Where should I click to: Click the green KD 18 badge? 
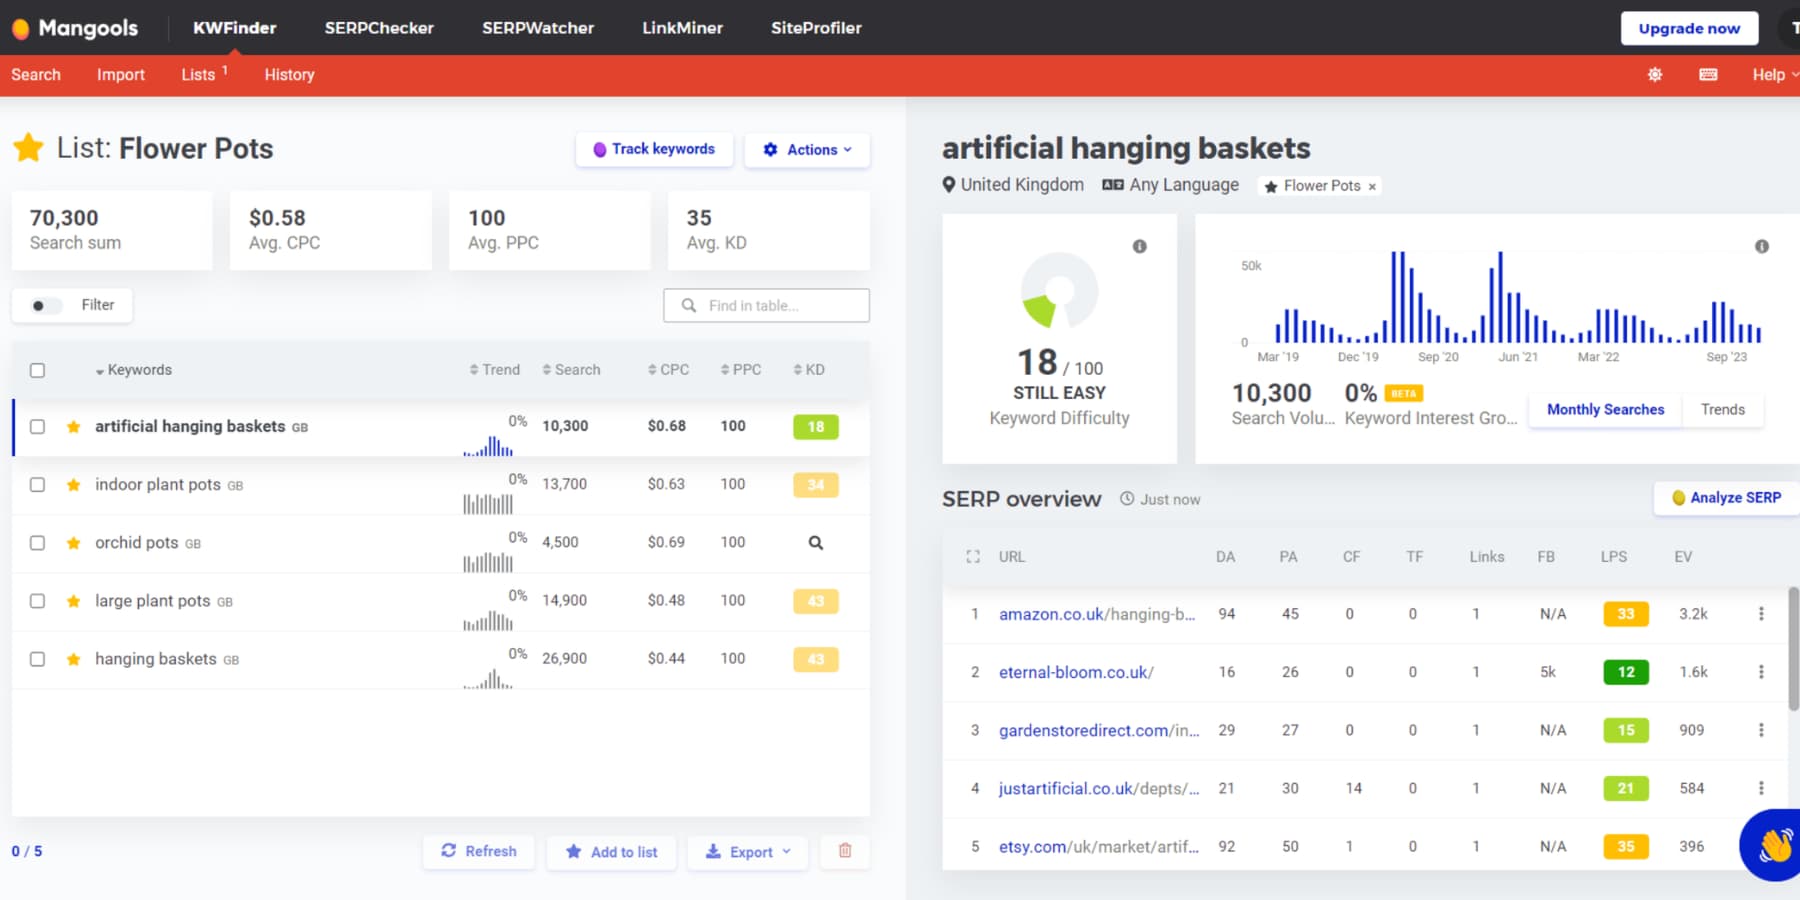coord(815,426)
